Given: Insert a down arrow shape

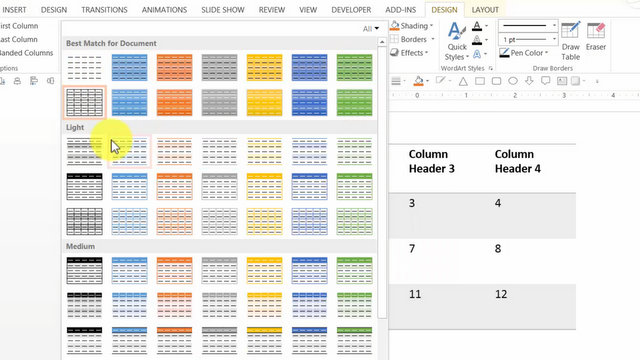Looking at the screenshot, I should [x=529, y=81].
